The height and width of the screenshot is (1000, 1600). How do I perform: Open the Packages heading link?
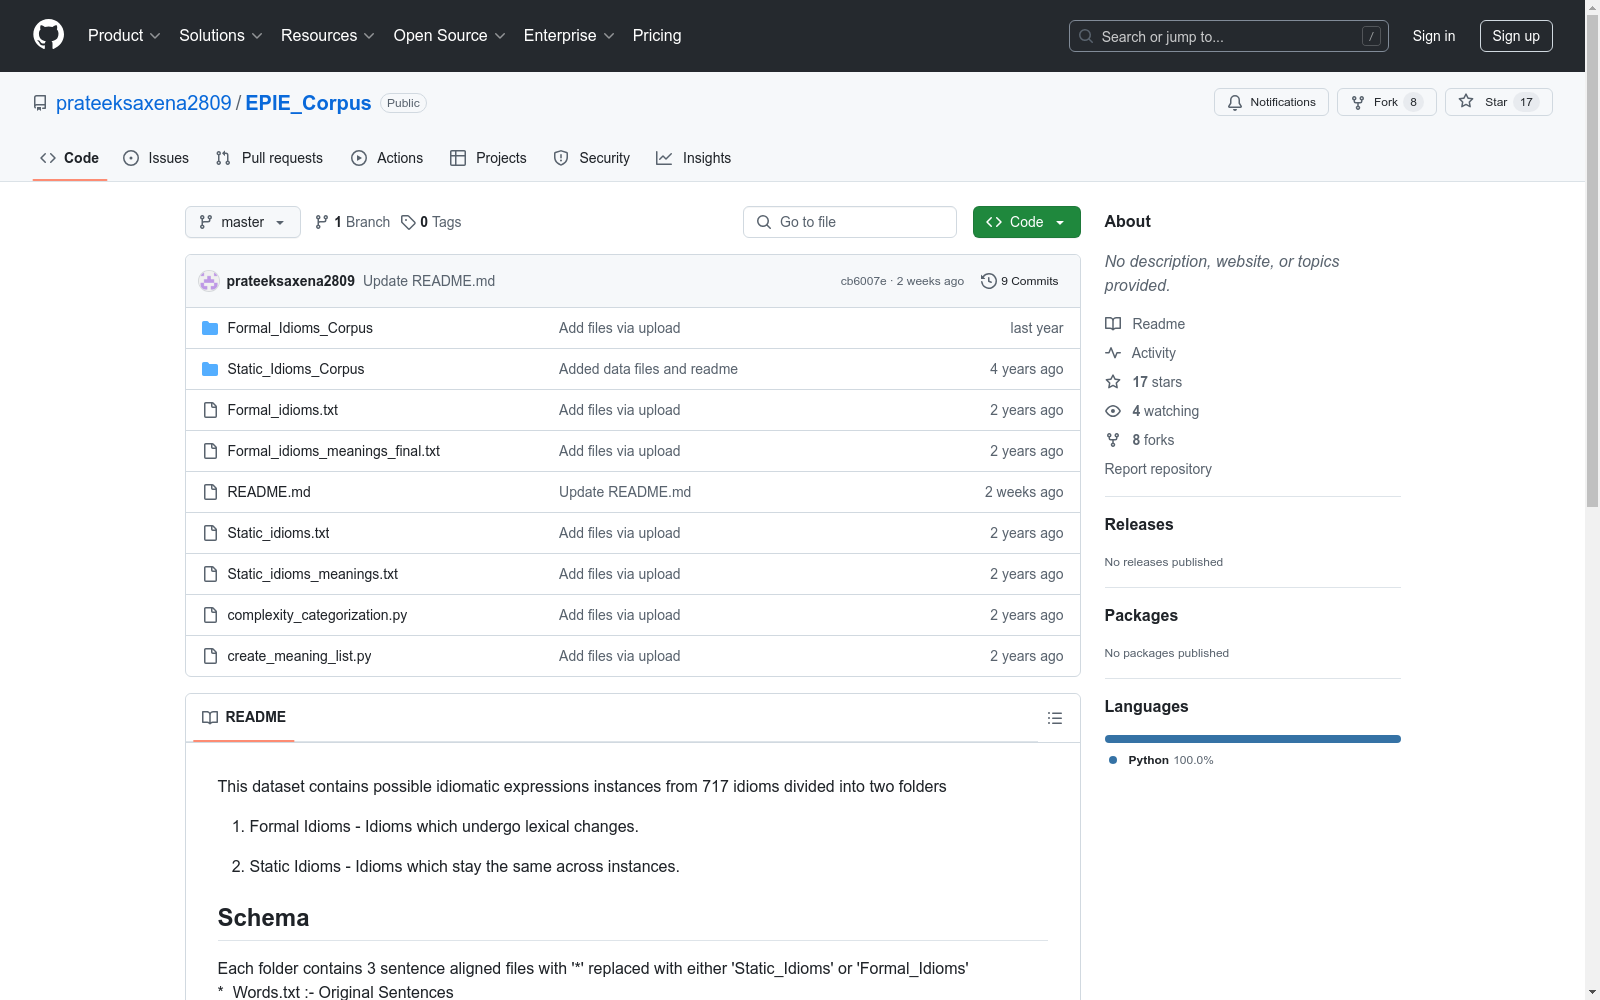point(1141,615)
